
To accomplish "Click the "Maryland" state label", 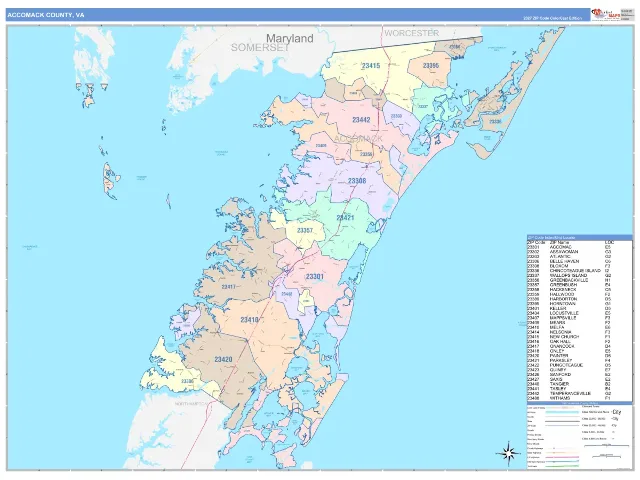I will click(x=290, y=38).
